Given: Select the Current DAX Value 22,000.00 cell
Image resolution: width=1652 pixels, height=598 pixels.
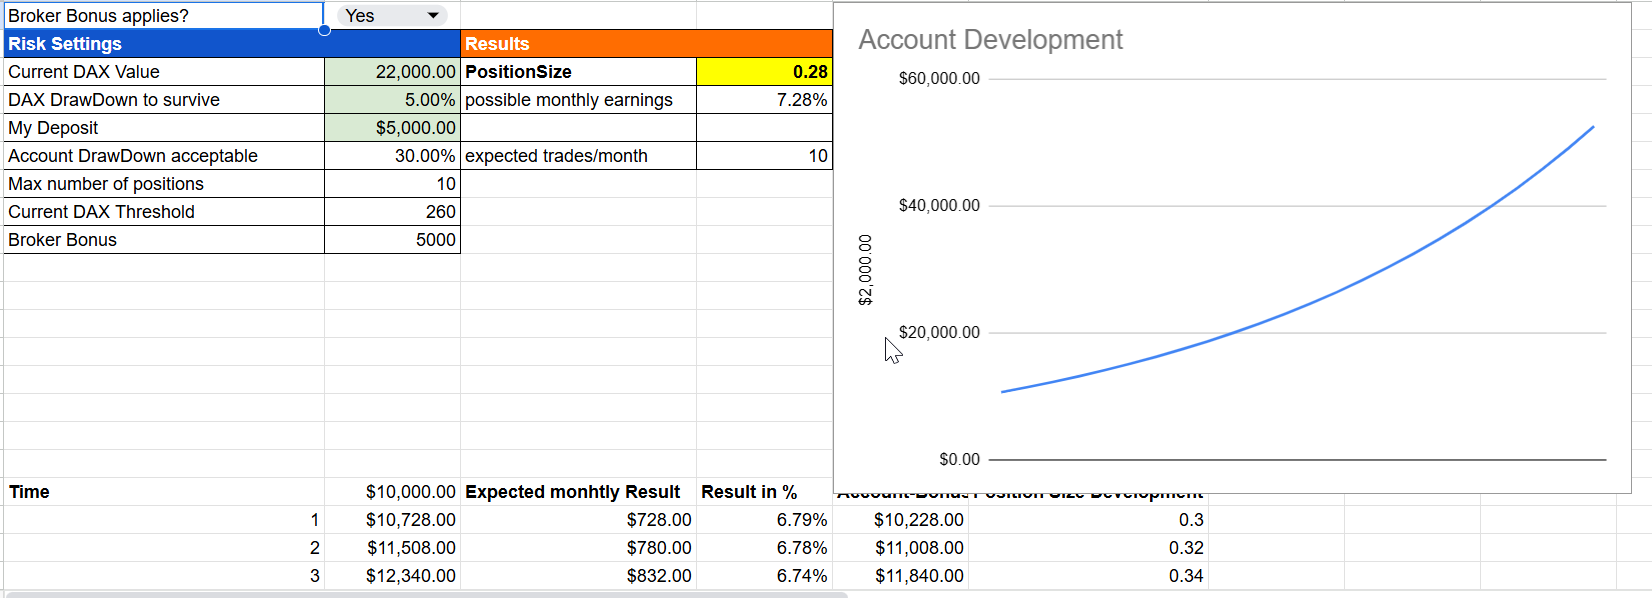Looking at the screenshot, I should pyautogui.click(x=392, y=72).
